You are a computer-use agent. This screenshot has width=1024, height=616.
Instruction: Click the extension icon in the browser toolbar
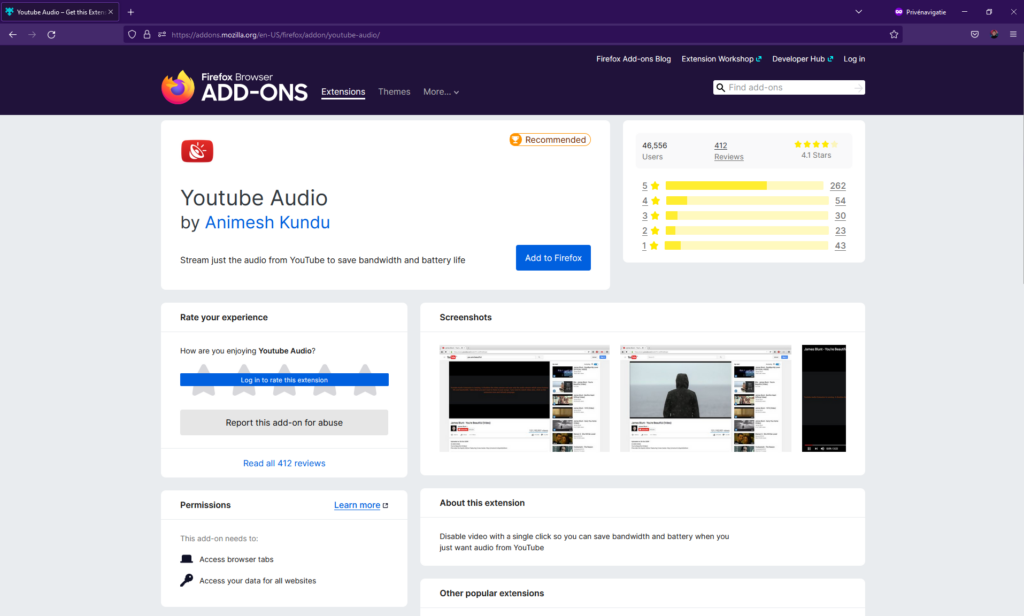pos(994,35)
